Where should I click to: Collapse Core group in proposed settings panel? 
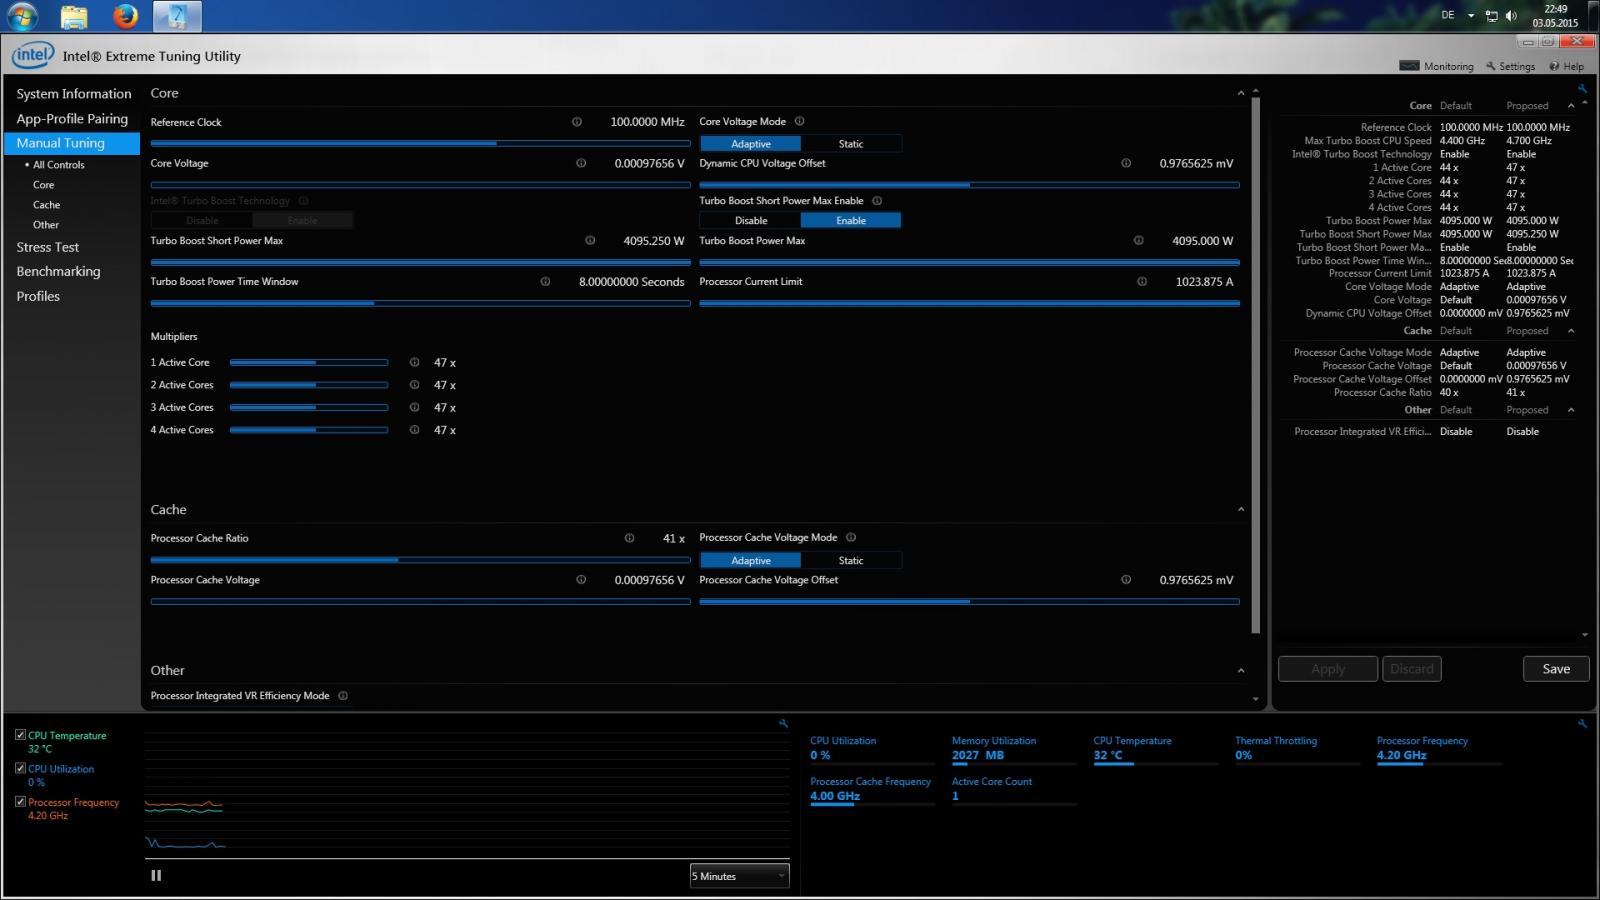click(1571, 105)
